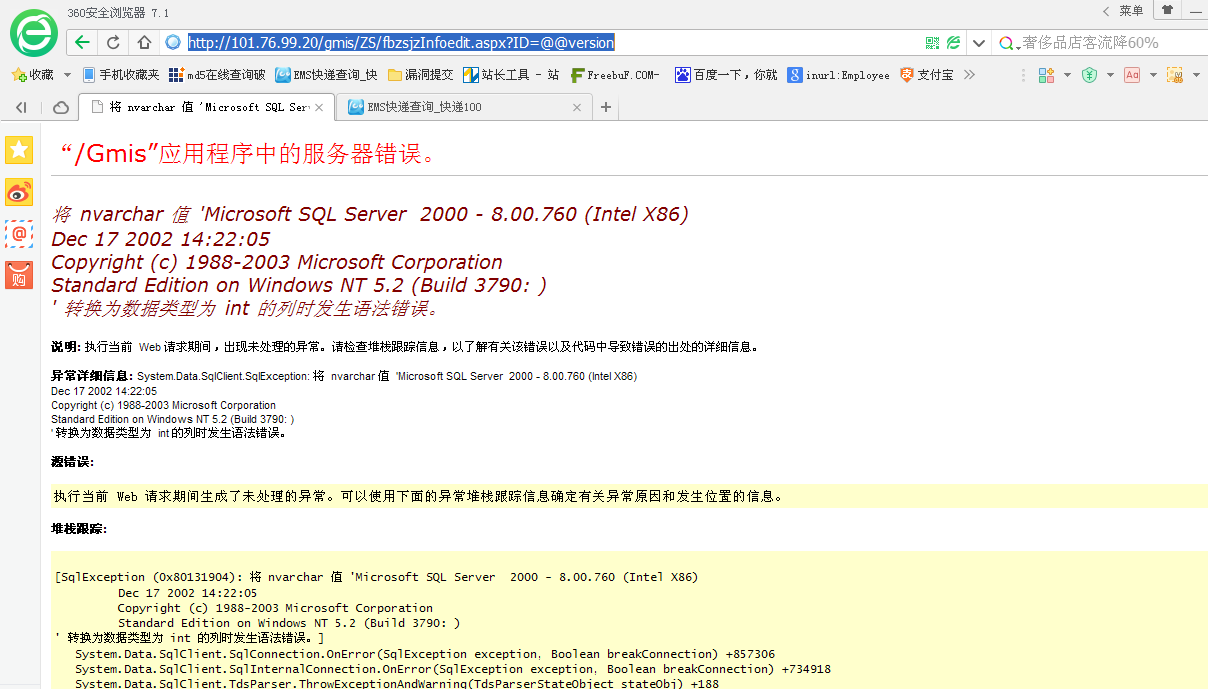The image size is (1208, 689).
Task: Click the TdsParser.ThrowExceptionAndWarning stack line
Action: click(x=397, y=684)
